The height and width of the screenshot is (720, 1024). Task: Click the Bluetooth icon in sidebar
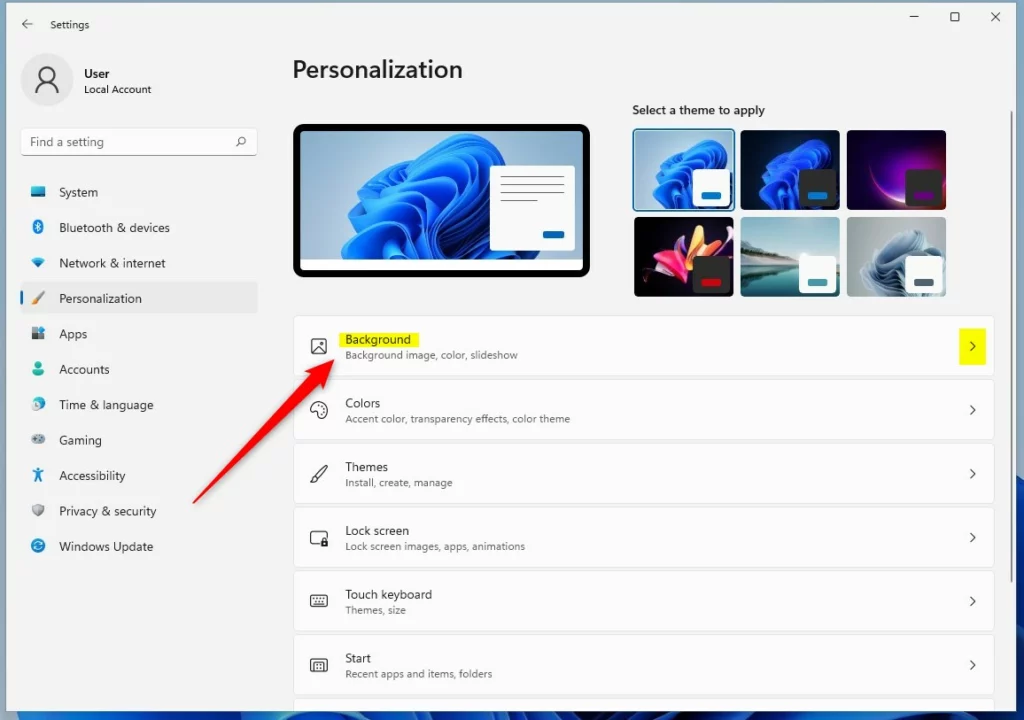coord(38,227)
